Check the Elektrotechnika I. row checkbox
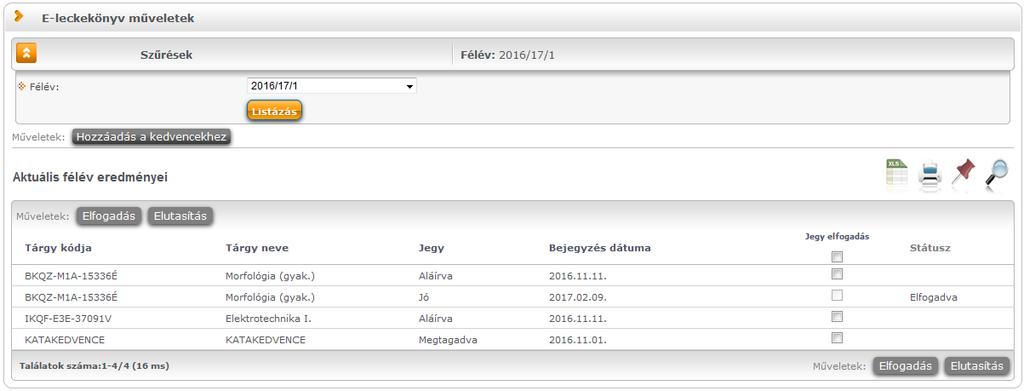Viewport: 1024px width, 391px height. click(837, 317)
